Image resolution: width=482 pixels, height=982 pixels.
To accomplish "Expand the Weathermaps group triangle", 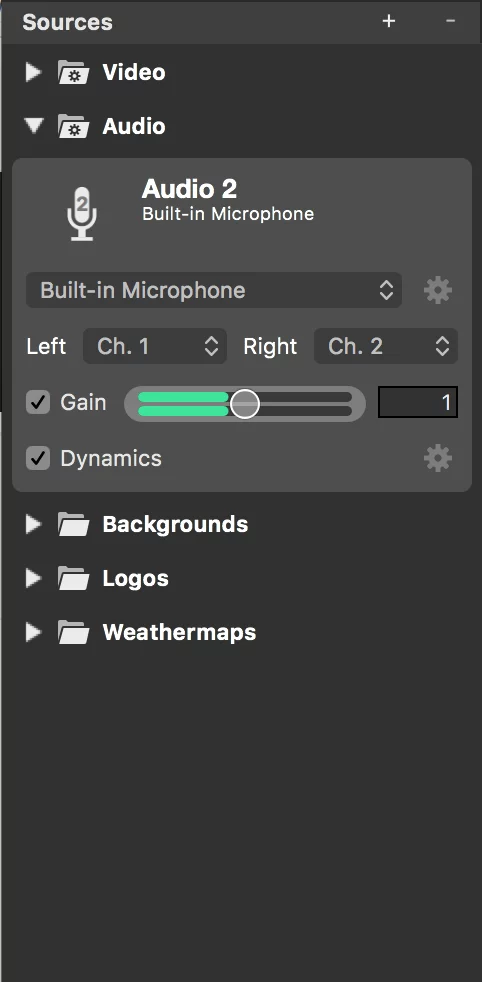I will 33,633.
